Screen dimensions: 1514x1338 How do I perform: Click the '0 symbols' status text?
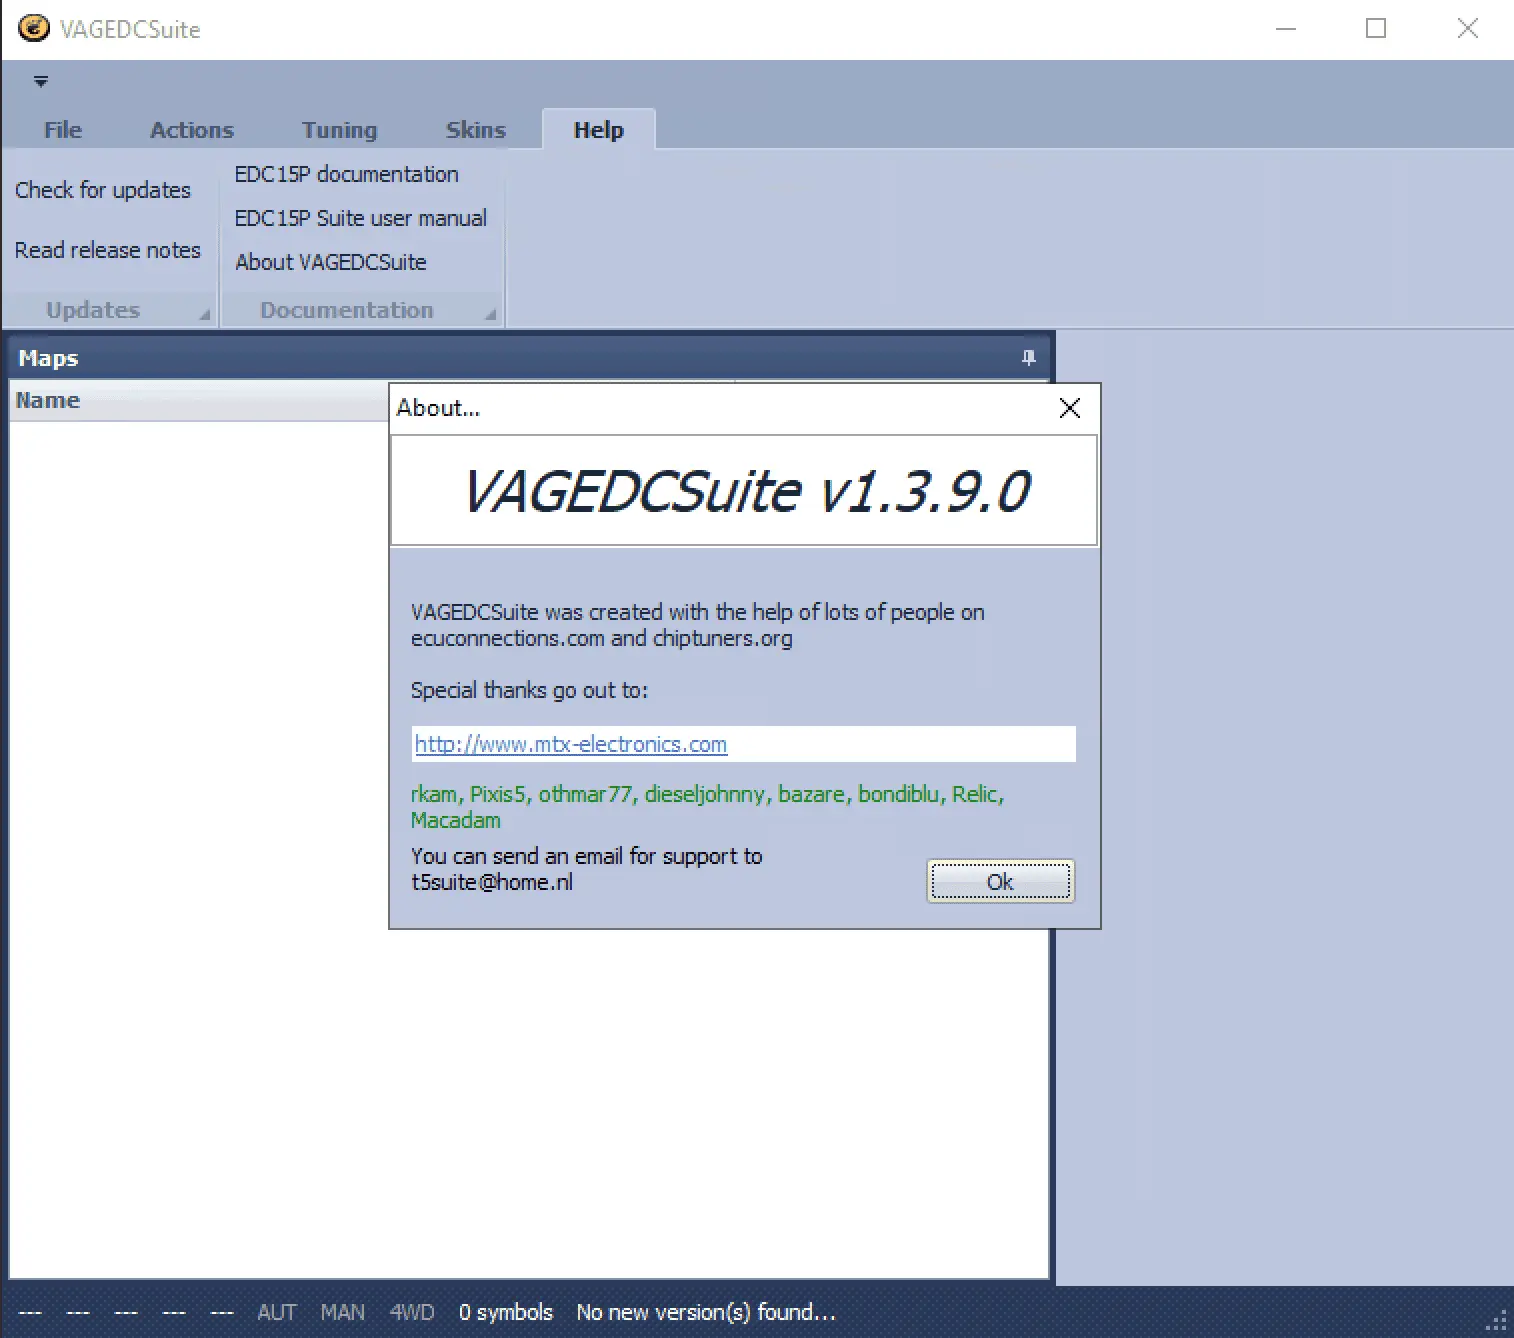[x=506, y=1312]
